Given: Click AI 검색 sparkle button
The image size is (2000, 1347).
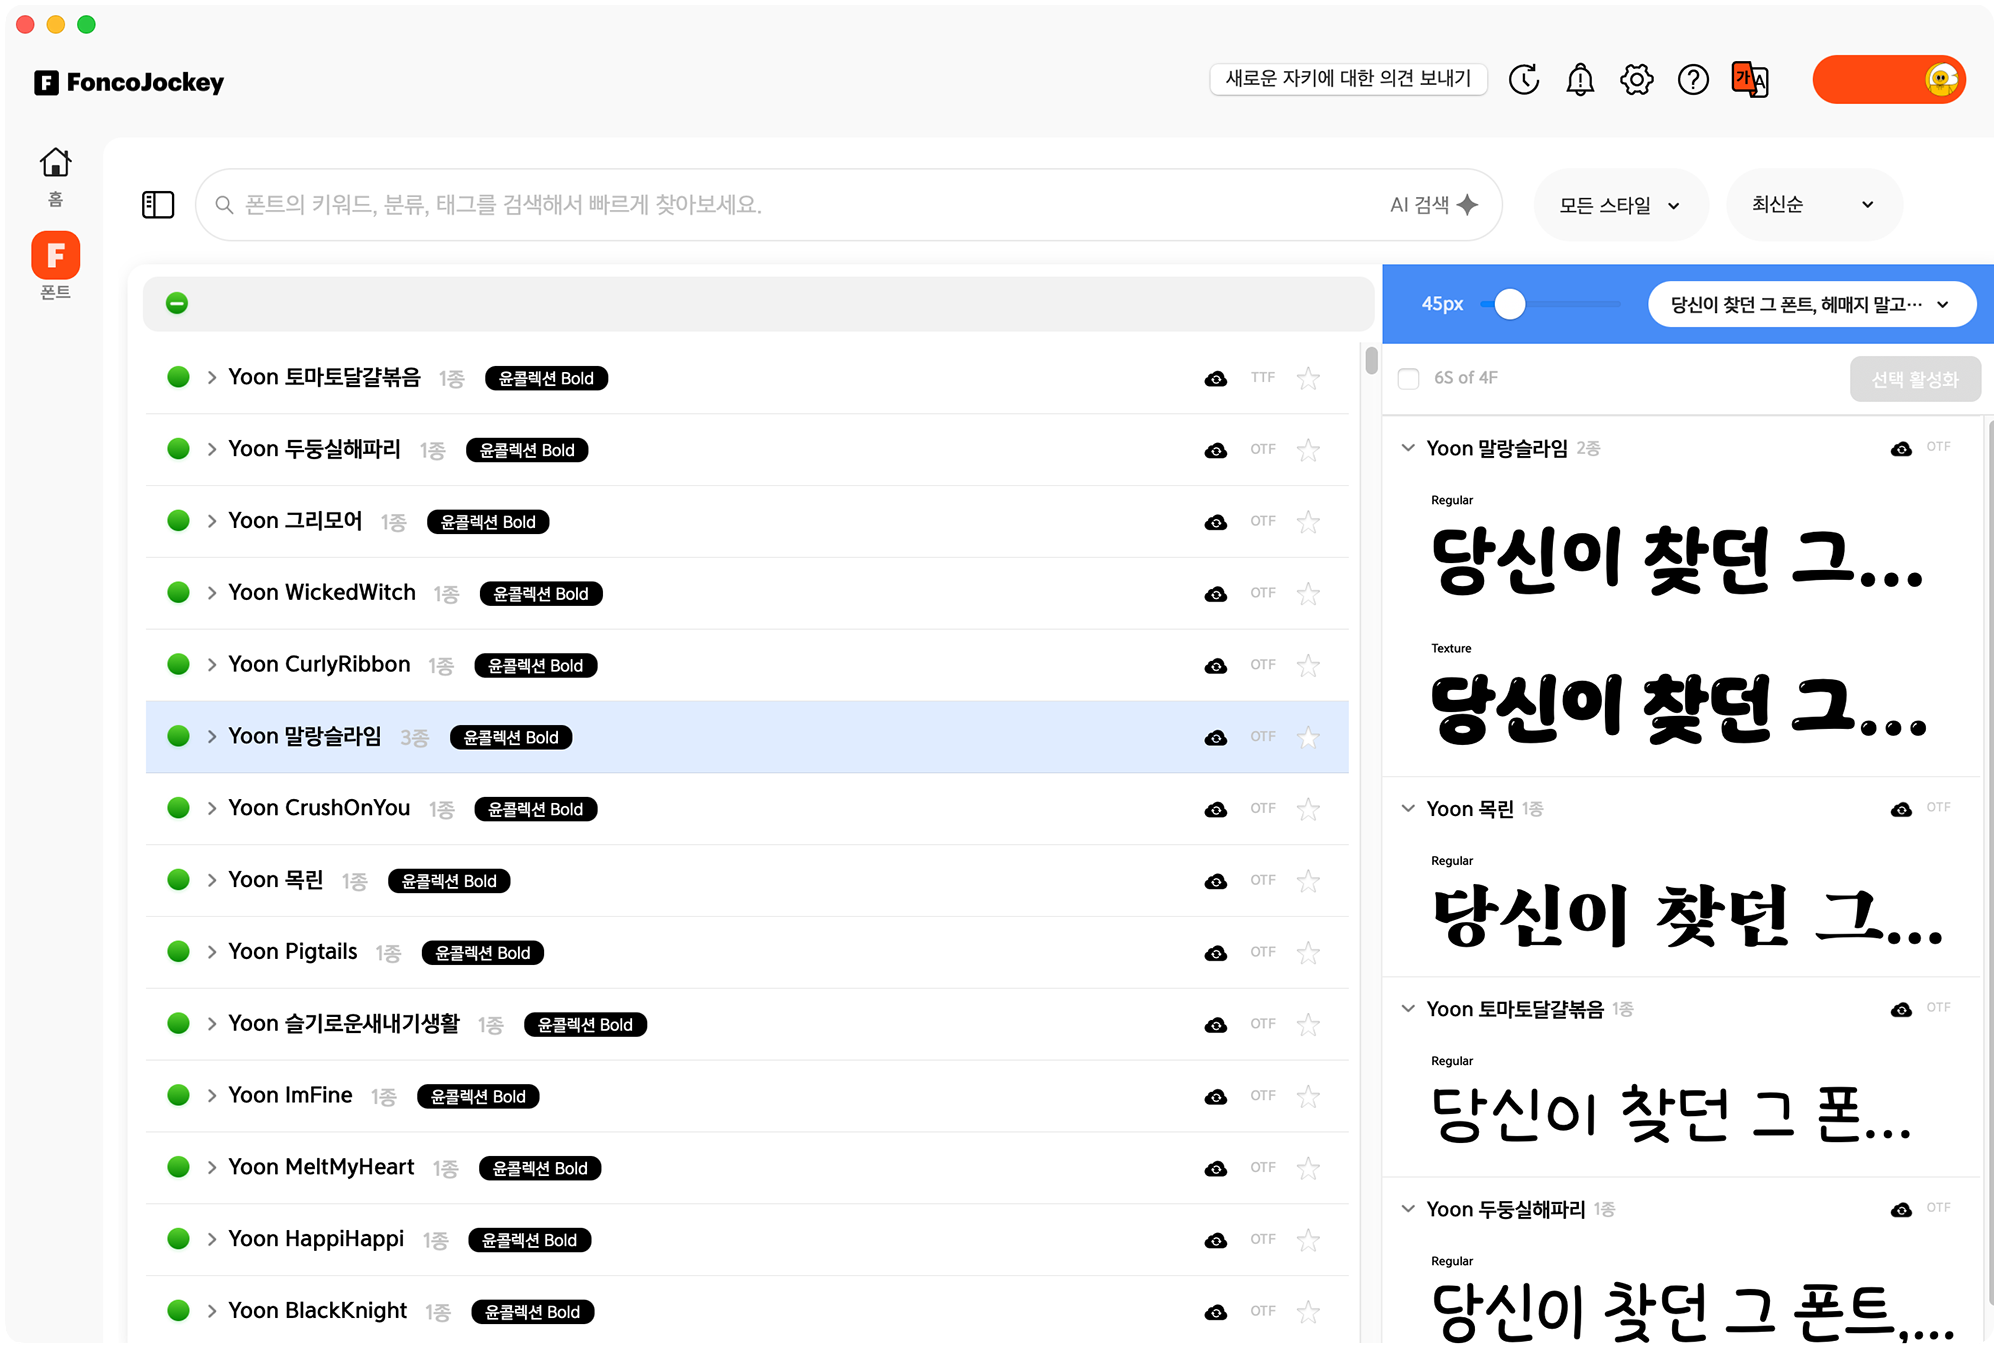Looking at the screenshot, I should pyautogui.click(x=1434, y=205).
